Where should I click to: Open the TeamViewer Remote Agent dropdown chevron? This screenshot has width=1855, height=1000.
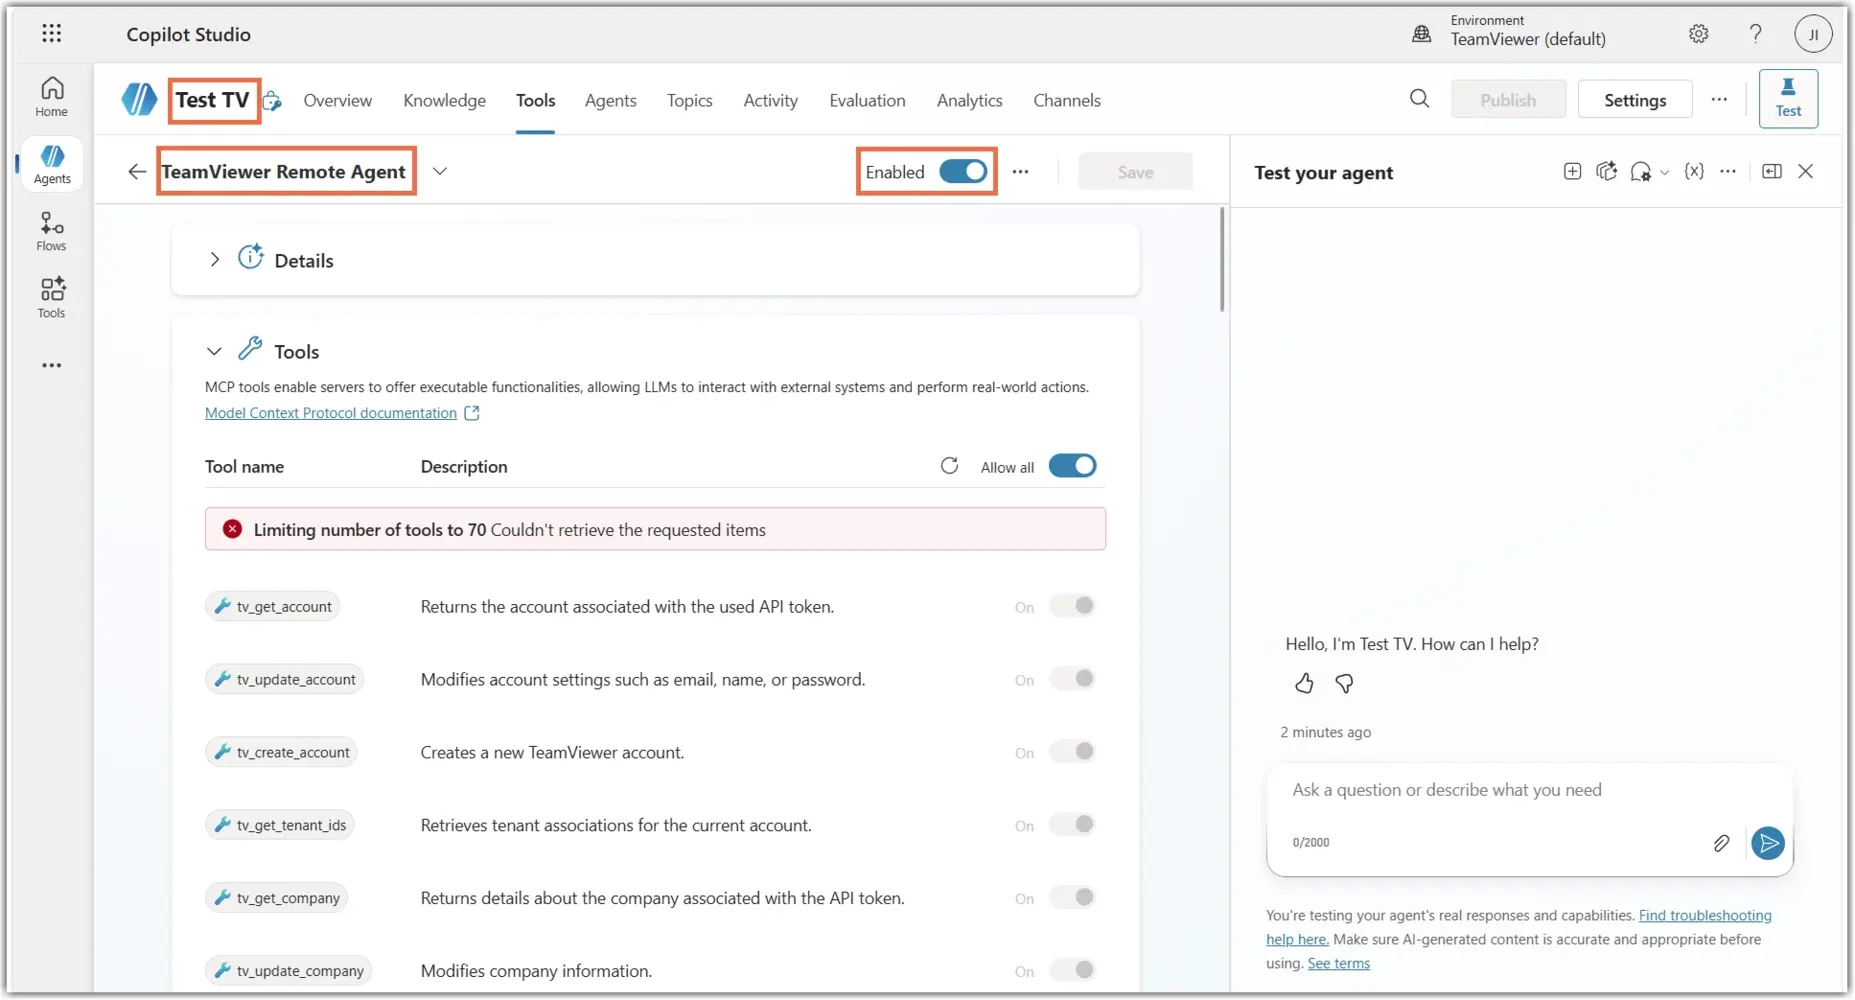[x=440, y=171]
